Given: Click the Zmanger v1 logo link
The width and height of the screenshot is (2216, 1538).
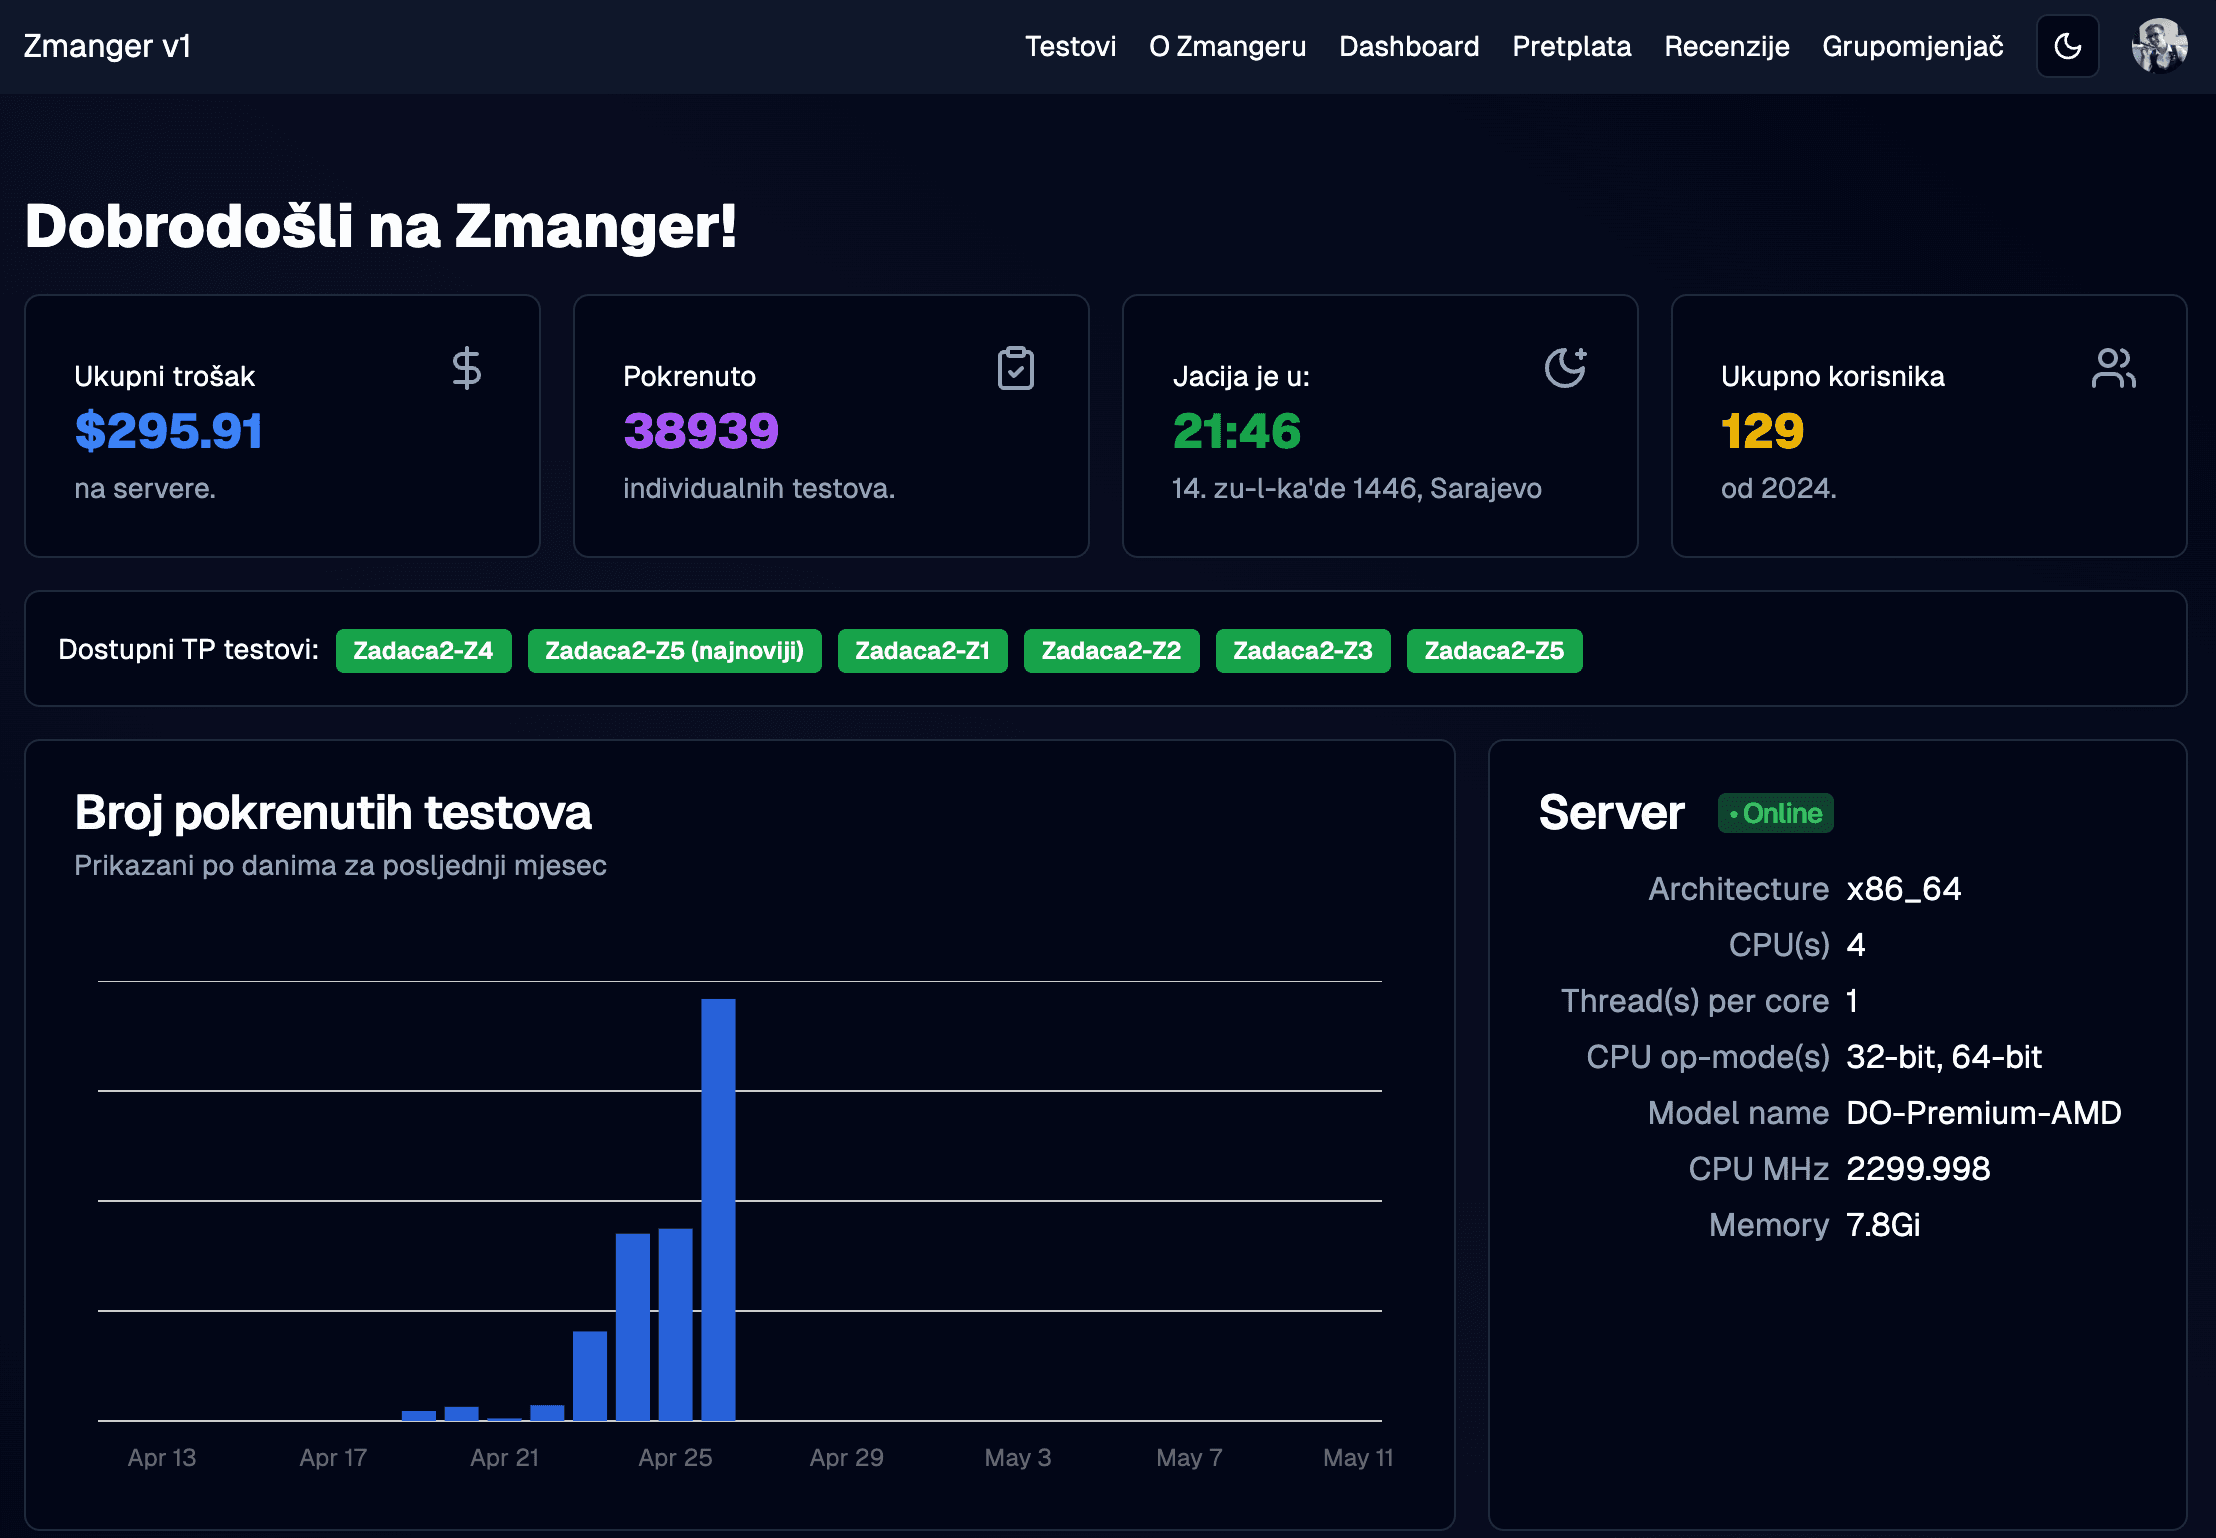Looking at the screenshot, I should click(x=107, y=46).
